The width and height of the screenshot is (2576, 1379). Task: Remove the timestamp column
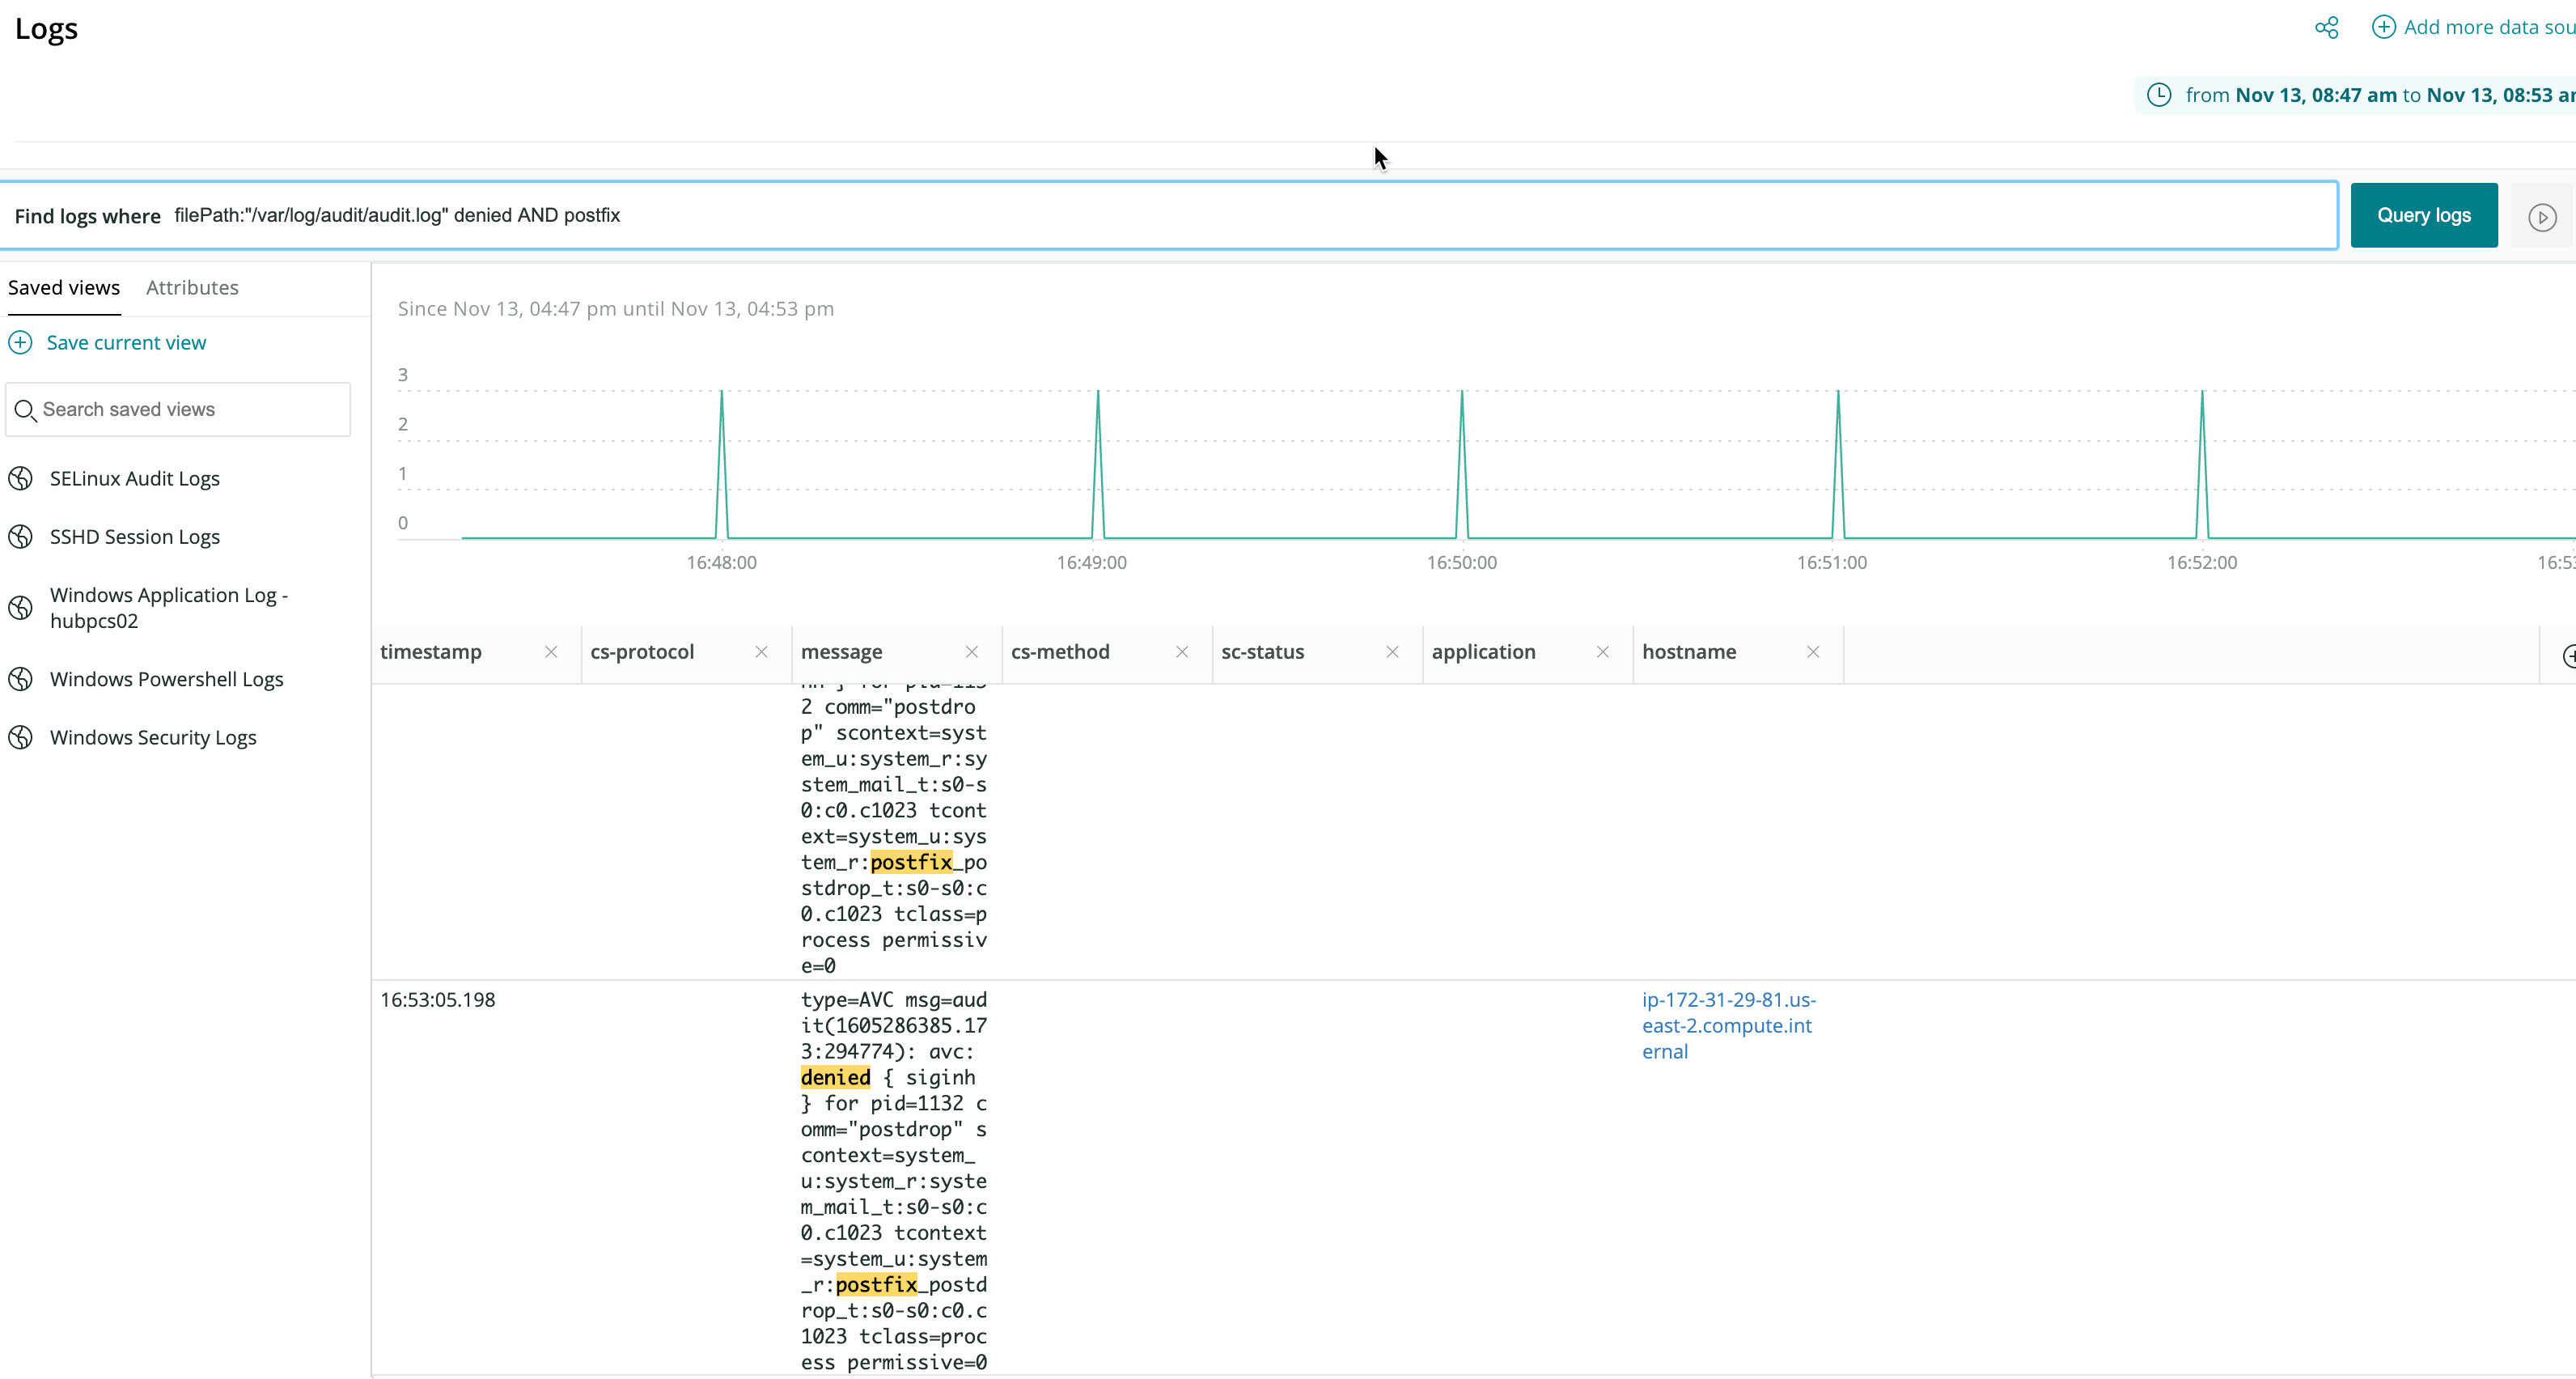coord(551,652)
